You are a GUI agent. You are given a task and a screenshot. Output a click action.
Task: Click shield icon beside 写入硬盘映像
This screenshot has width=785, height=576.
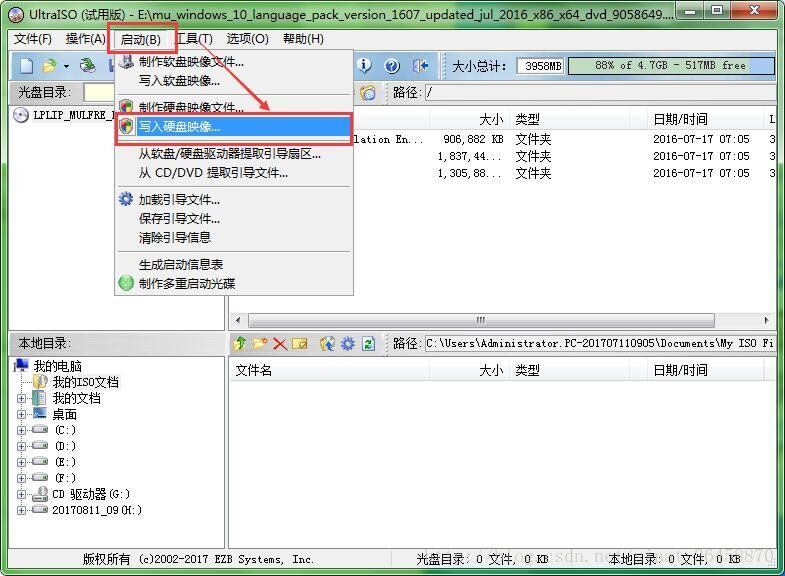click(127, 126)
